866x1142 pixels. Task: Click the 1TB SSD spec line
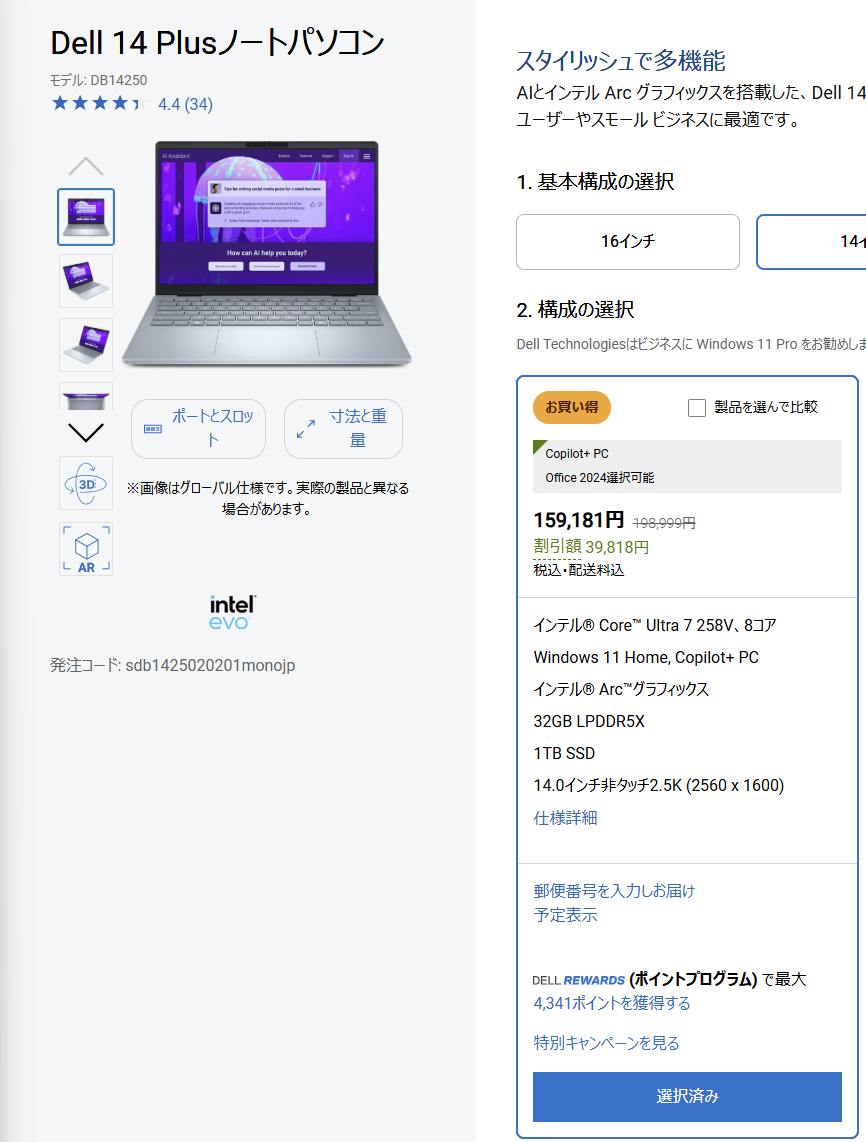[564, 753]
